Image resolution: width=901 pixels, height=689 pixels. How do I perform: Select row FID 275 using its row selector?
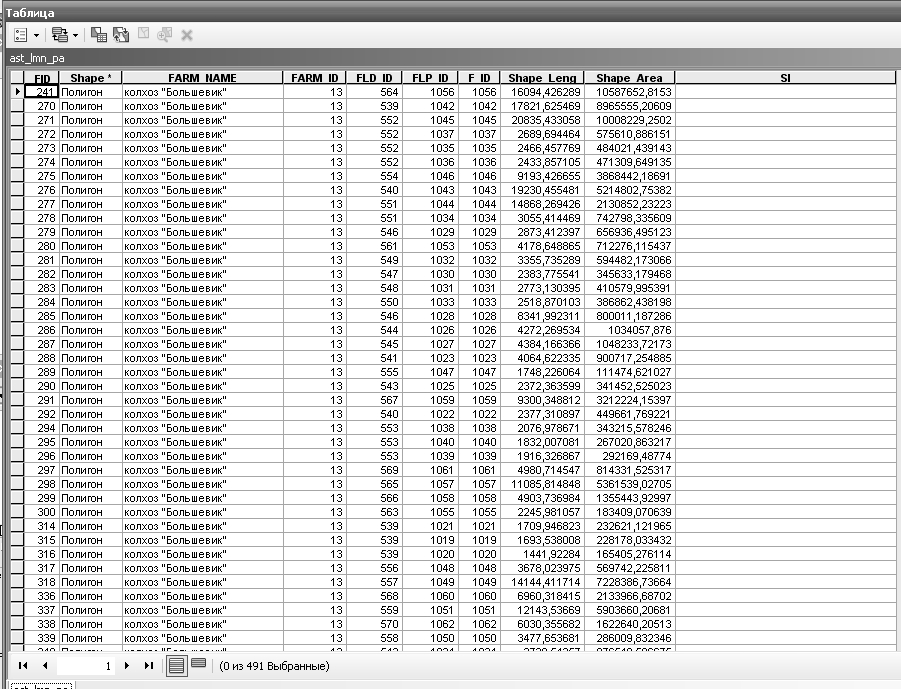[17, 176]
